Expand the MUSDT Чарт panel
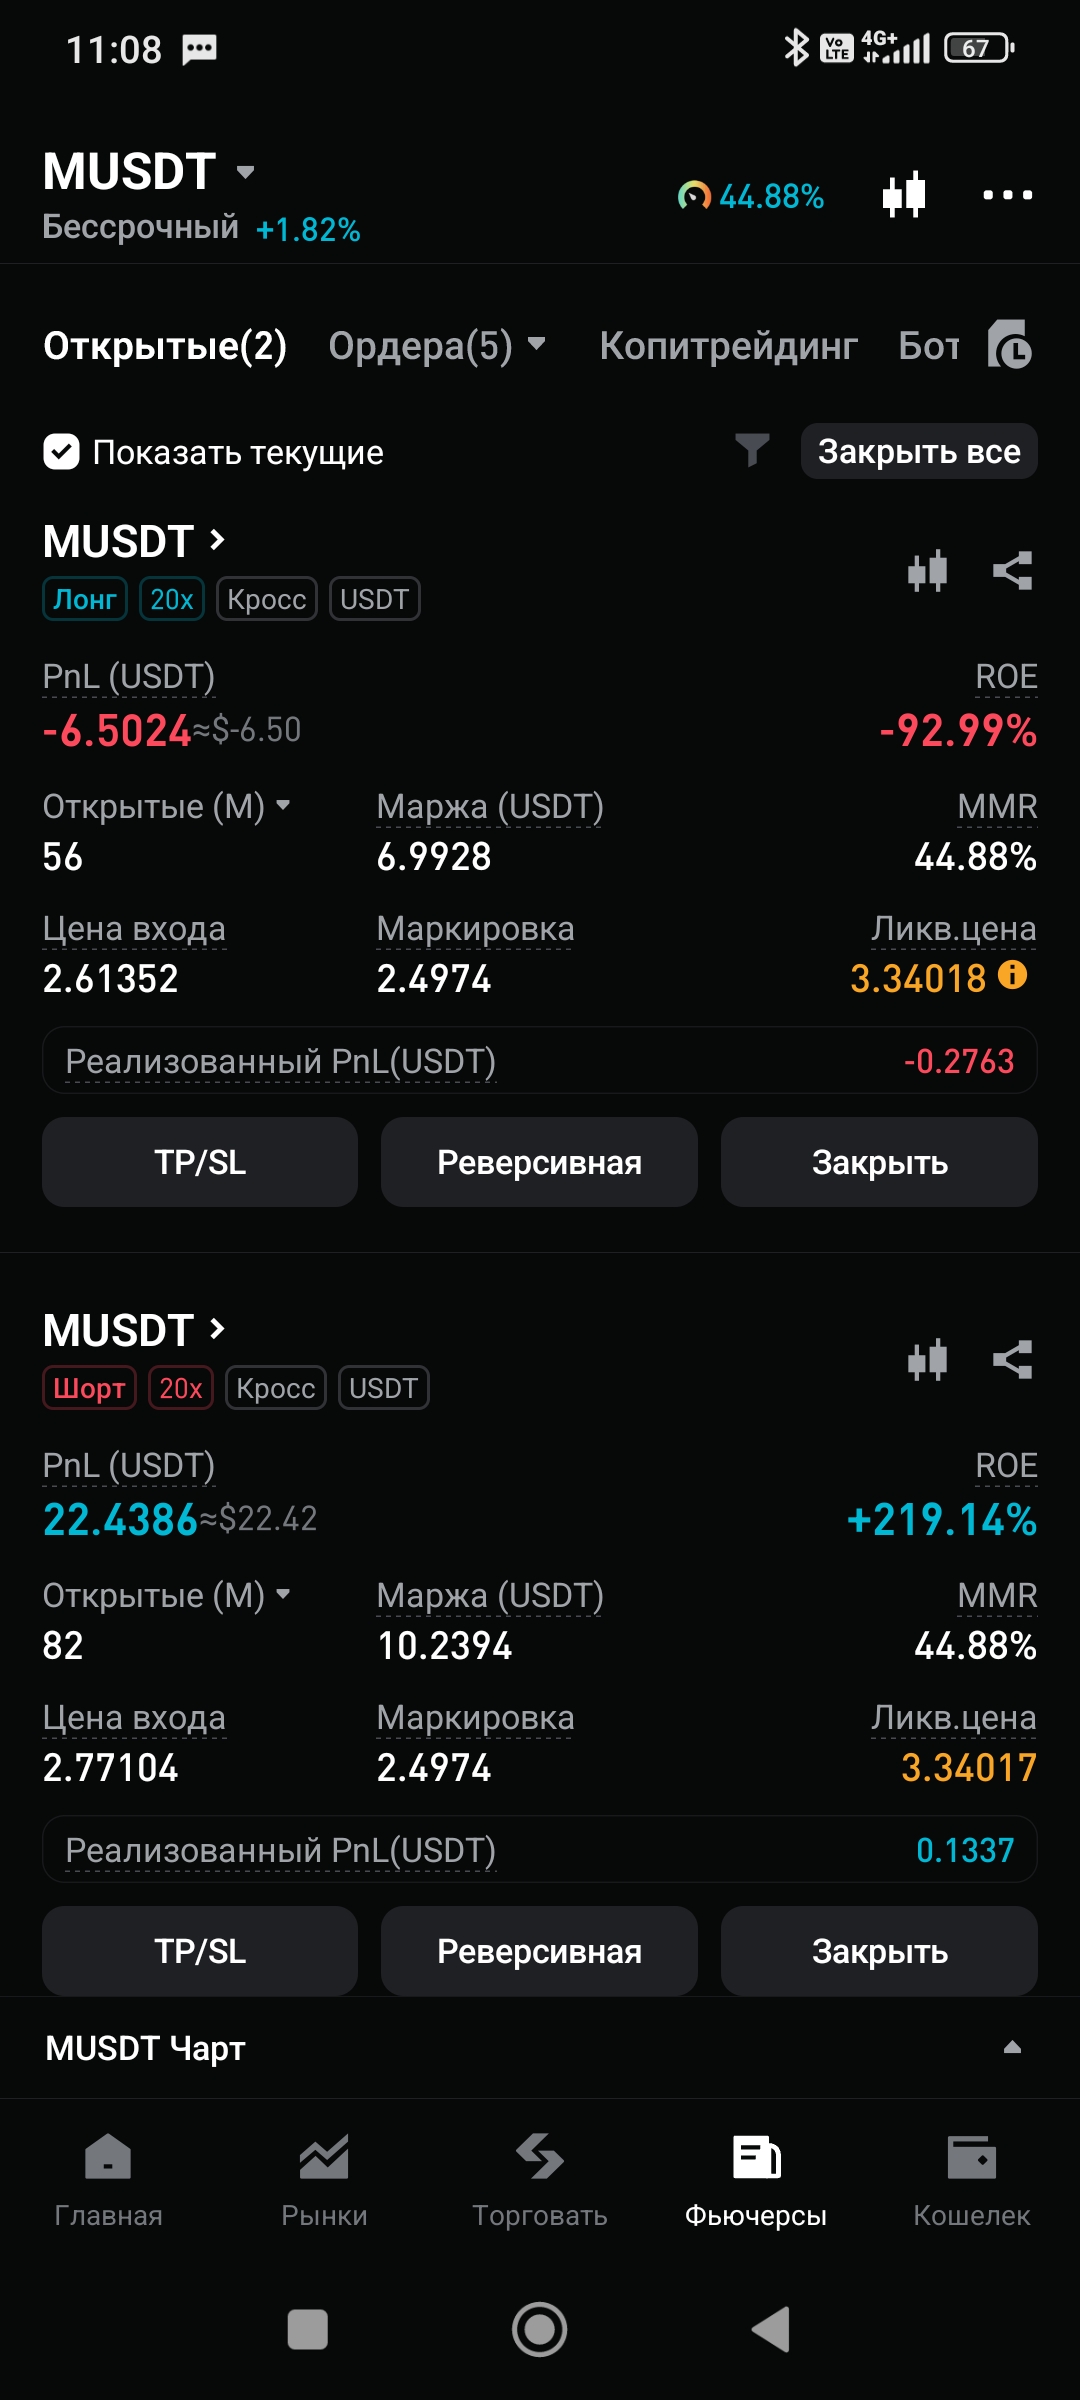1080x2400 pixels. click(x=1012, y=2047)
